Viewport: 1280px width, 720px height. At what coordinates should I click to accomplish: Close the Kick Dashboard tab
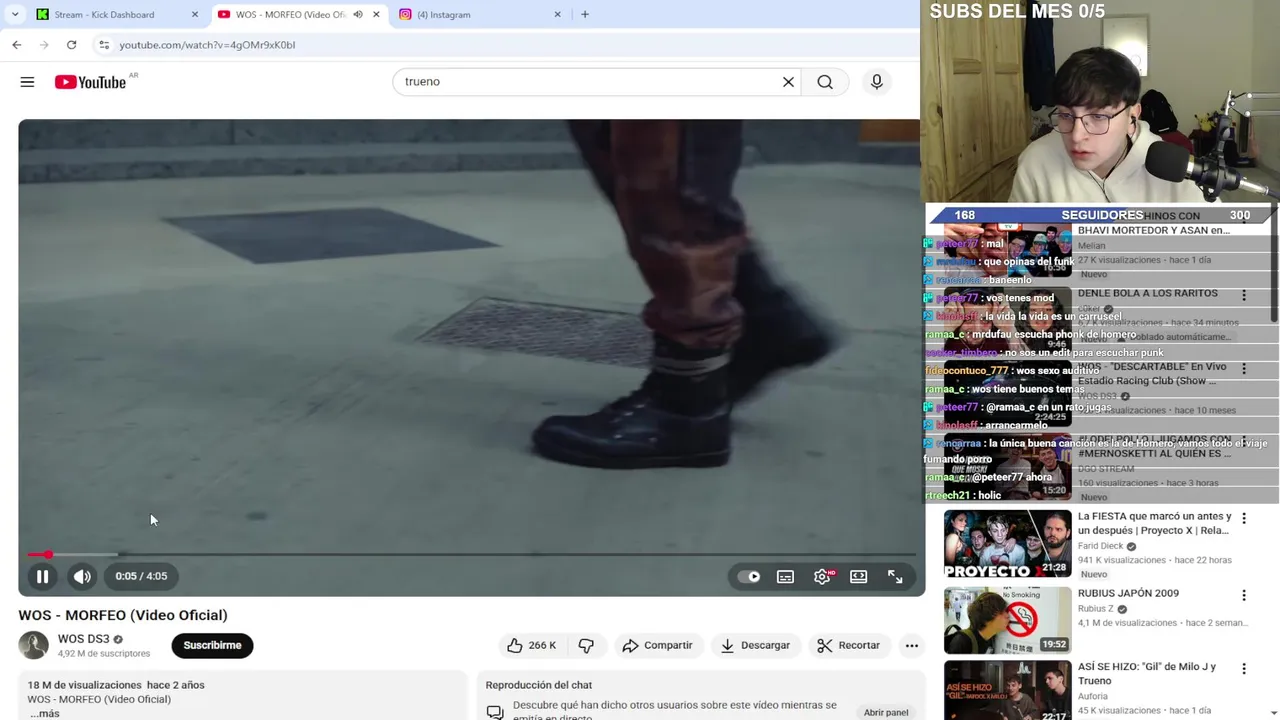[x=195, y=14]
